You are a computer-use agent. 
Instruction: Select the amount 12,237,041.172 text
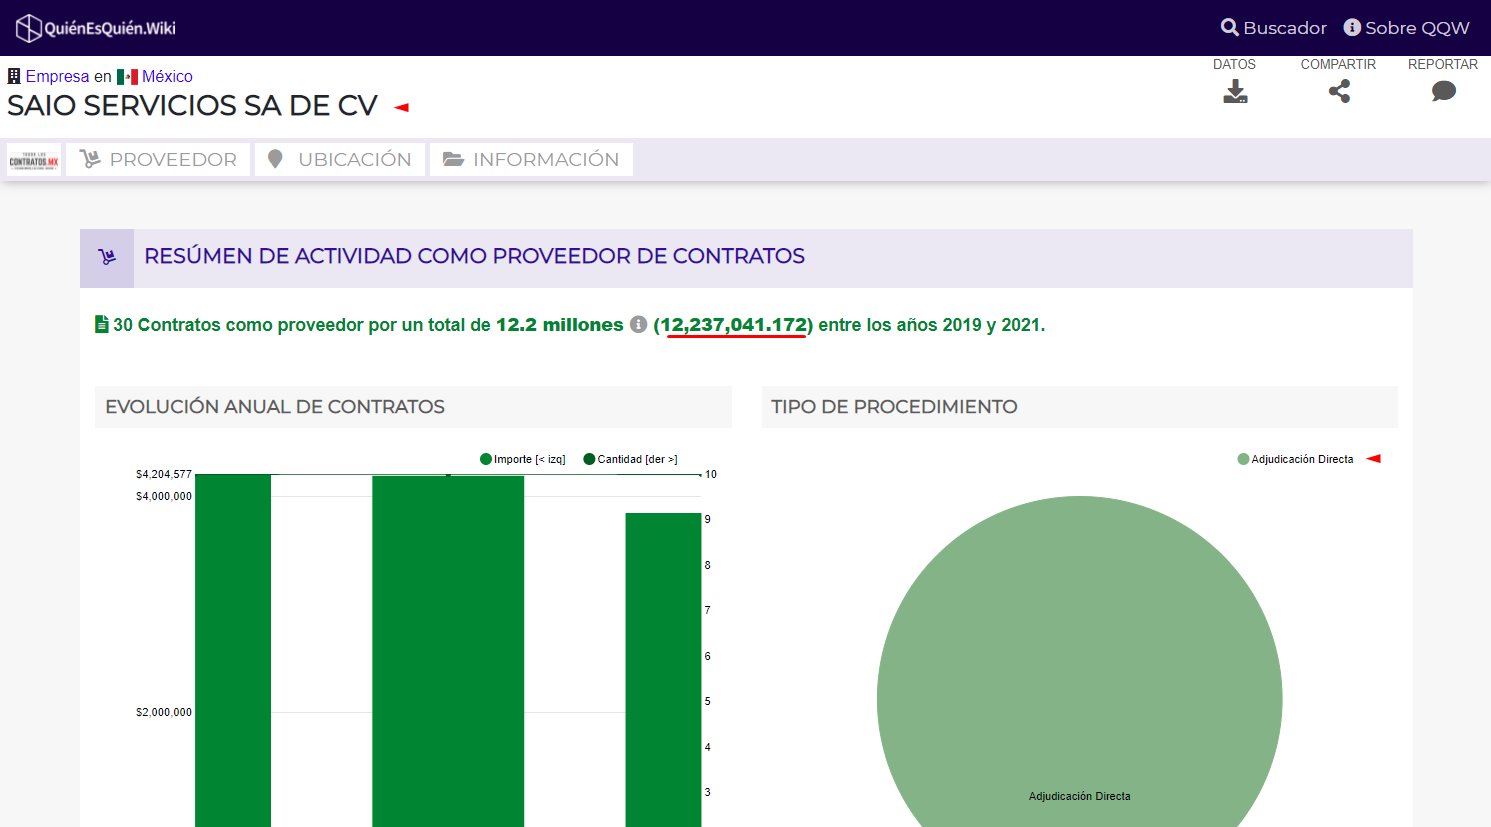click(x=734, y=325)
